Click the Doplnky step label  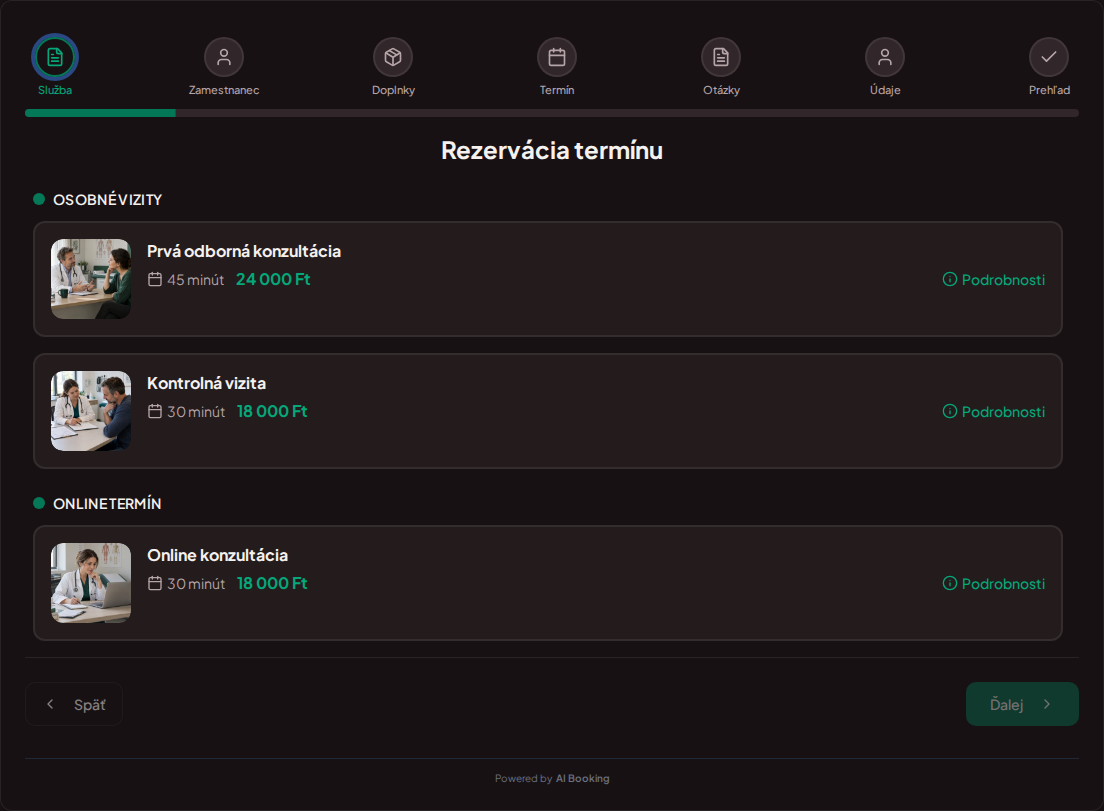point(393,90)
